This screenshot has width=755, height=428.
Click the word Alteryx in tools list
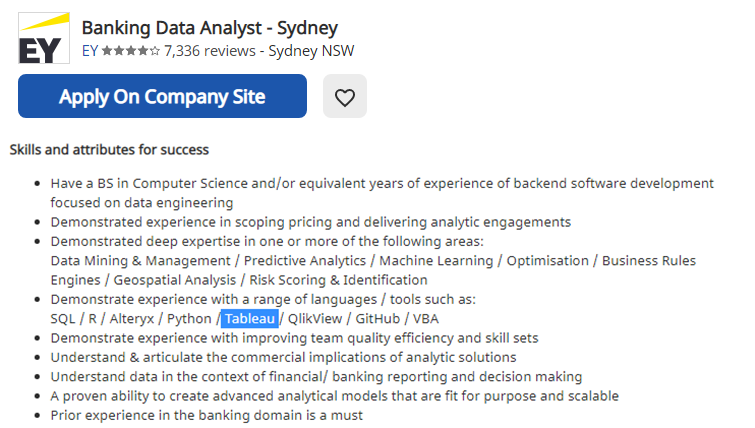coord(132,319)
